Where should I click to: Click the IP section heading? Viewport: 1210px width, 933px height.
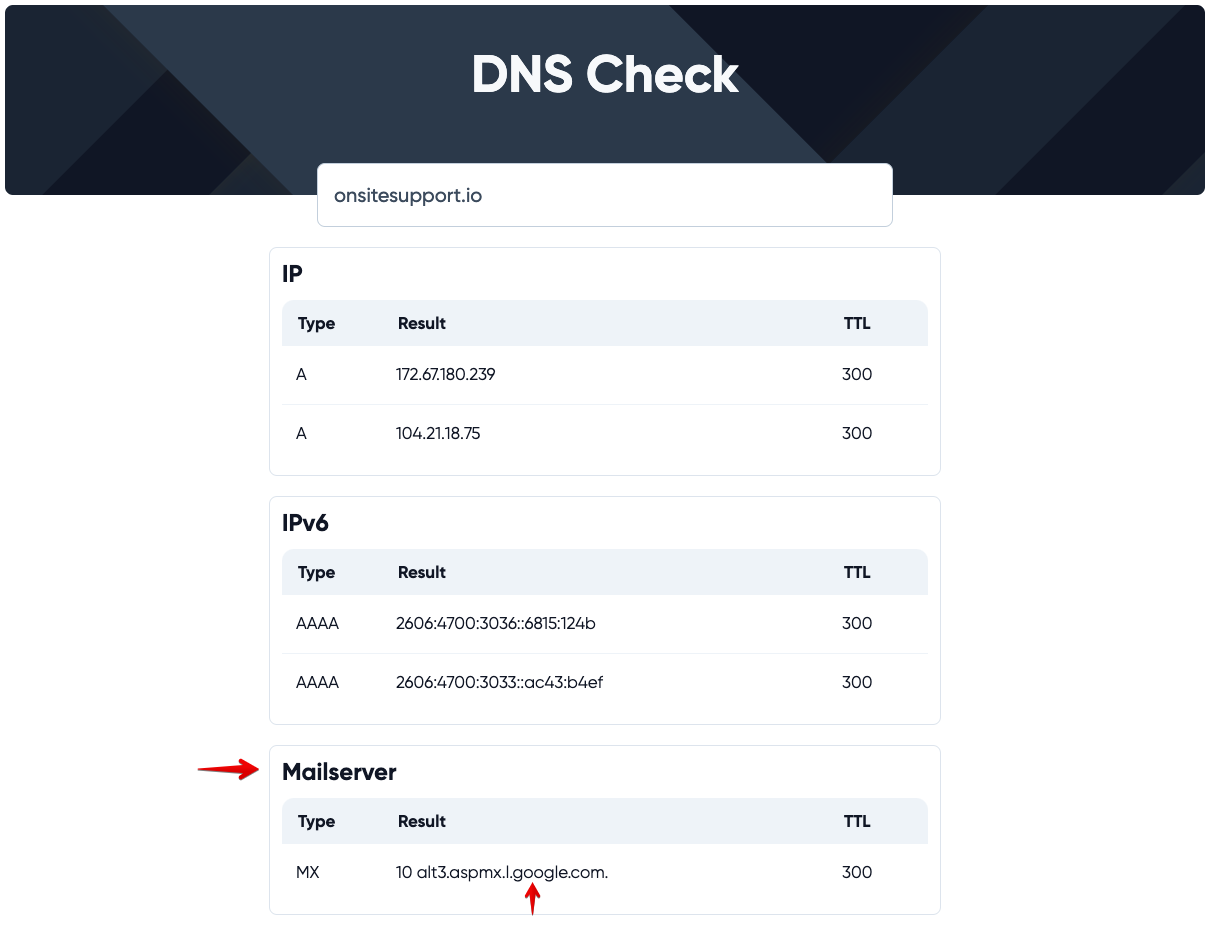click(292, 274)
